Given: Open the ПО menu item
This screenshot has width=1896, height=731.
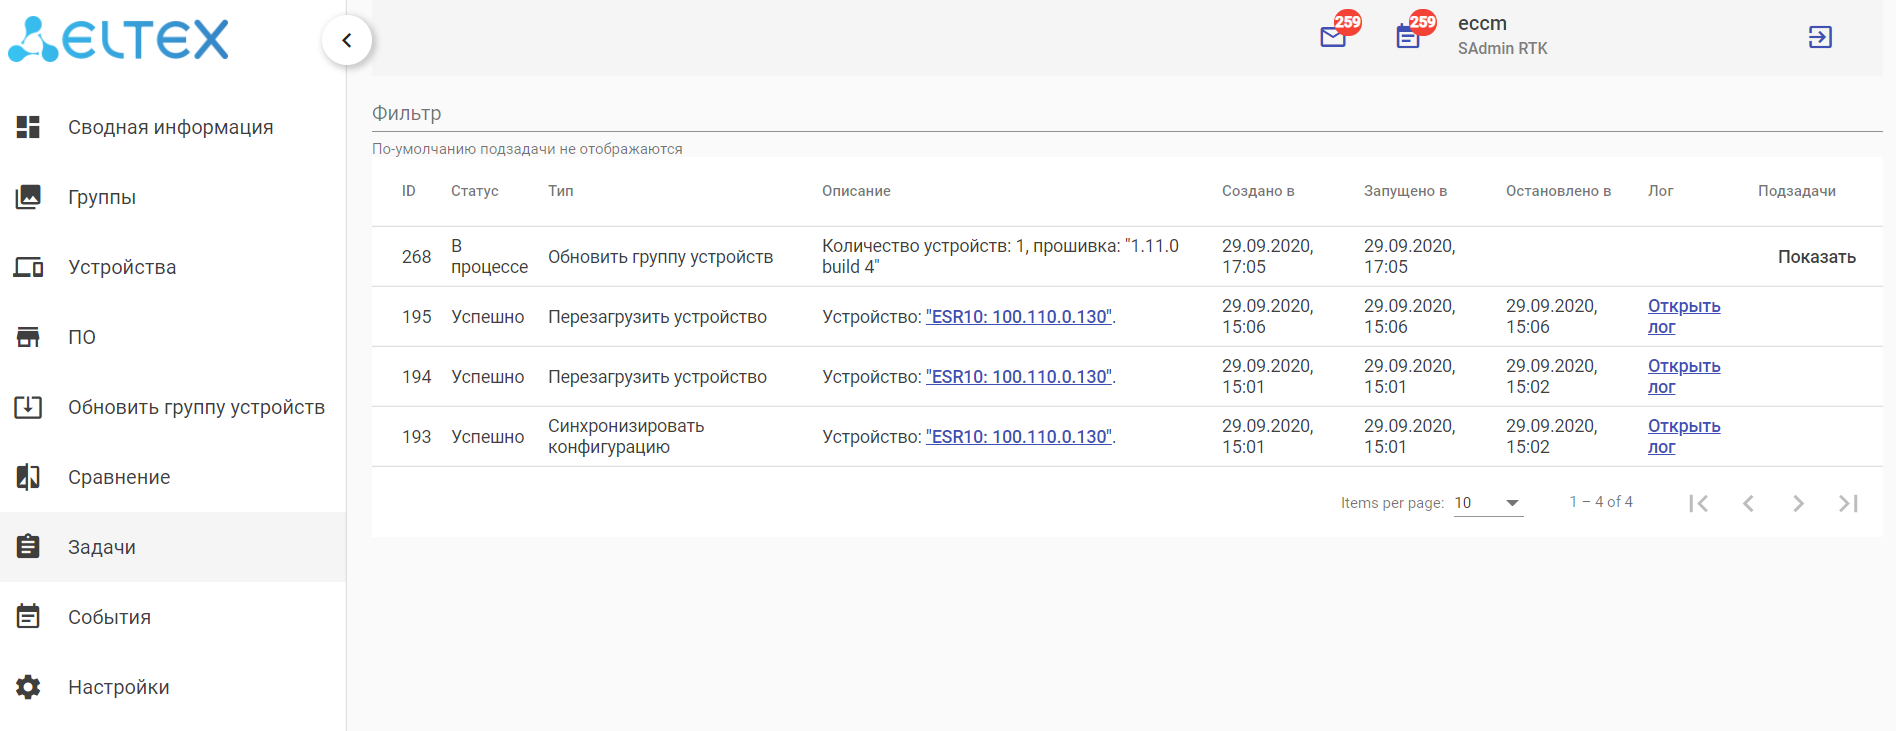Looking at the screenshot, I should [82, 337].
